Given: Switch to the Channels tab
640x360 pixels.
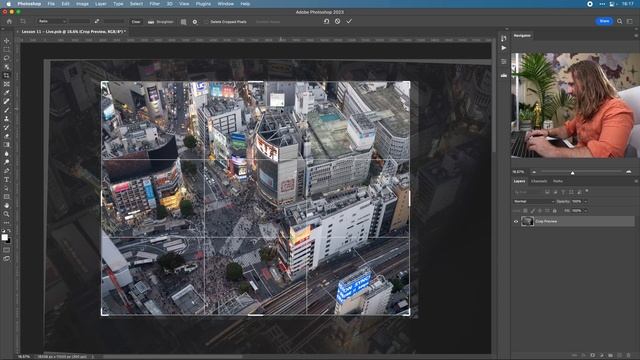Looking at the screenshot, I should coord(539,181).
